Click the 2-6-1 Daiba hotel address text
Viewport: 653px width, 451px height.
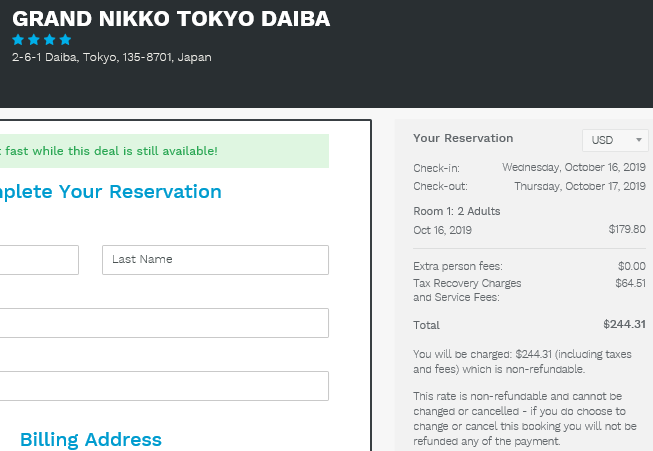(112, 57)
